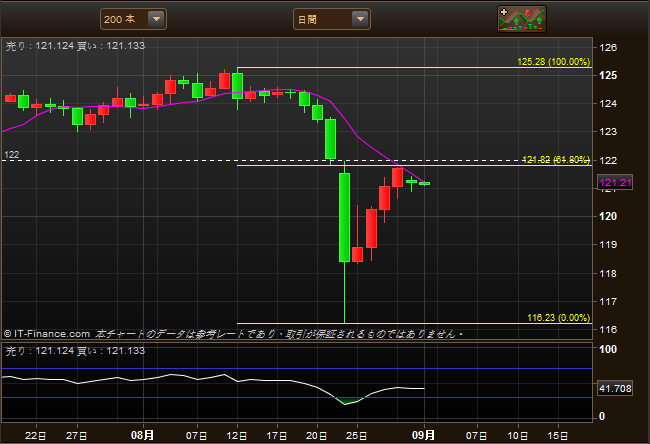Click the 125 price axis label

(x=608, y=75)
